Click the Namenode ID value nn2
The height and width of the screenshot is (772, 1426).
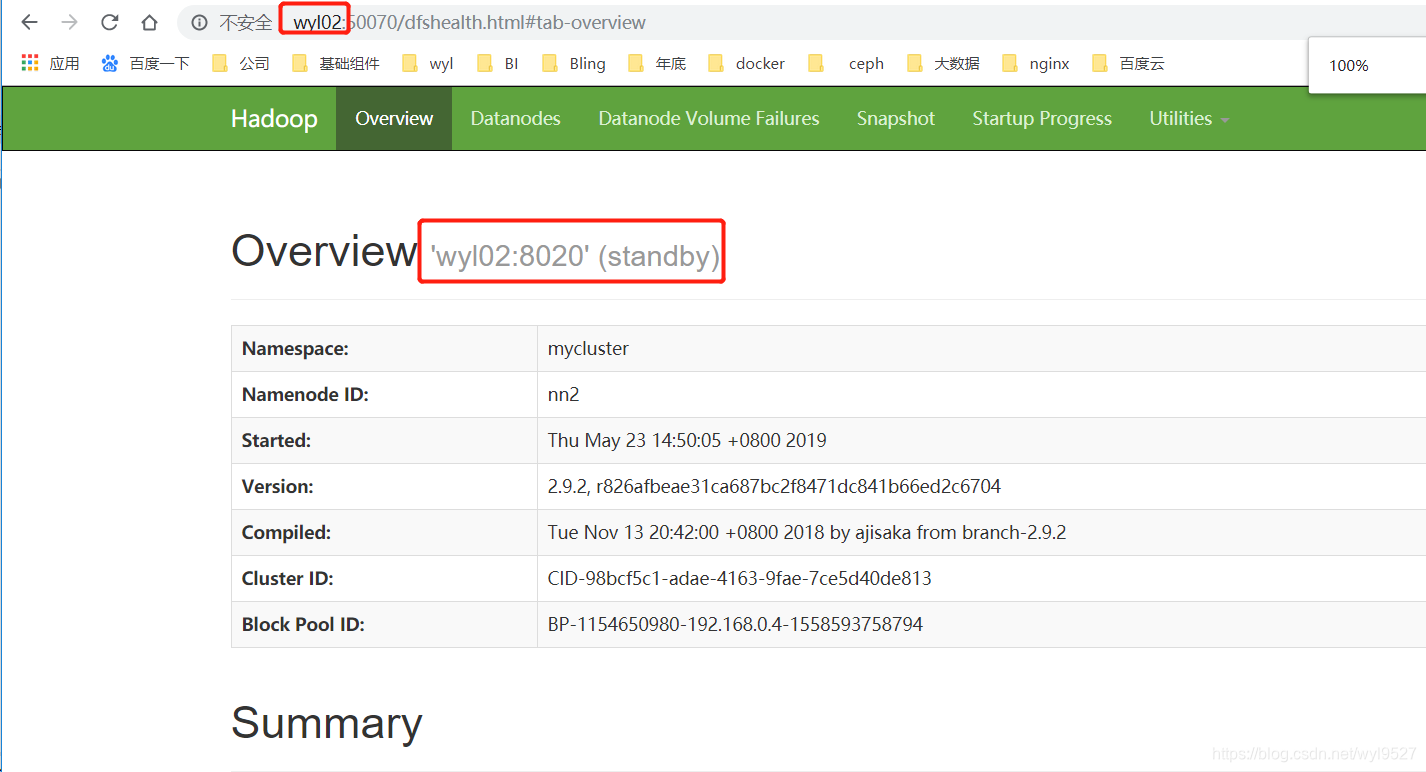563,394
